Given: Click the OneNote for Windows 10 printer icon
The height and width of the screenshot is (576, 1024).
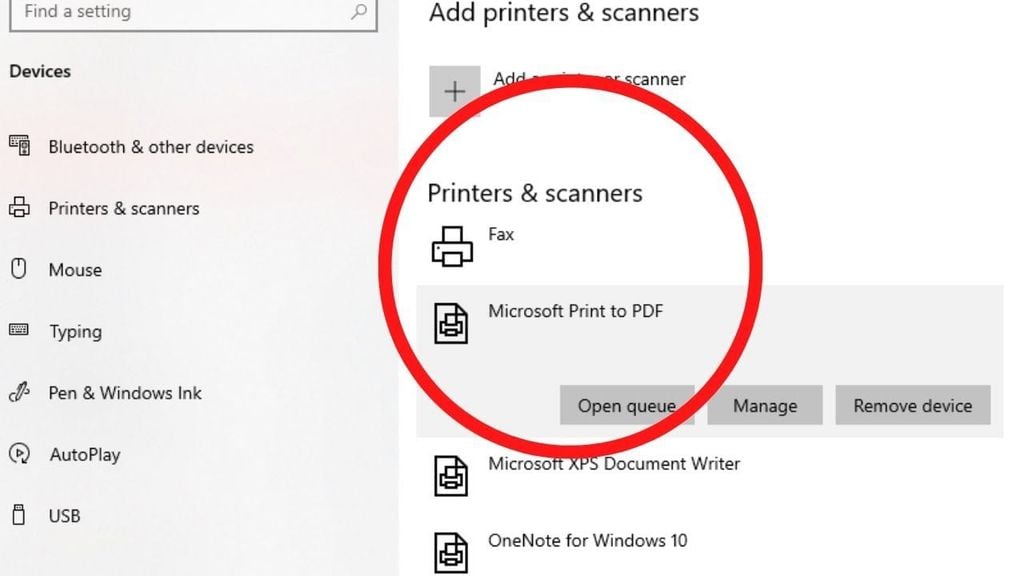Looking at the screenshot, I should pos(451,552).
